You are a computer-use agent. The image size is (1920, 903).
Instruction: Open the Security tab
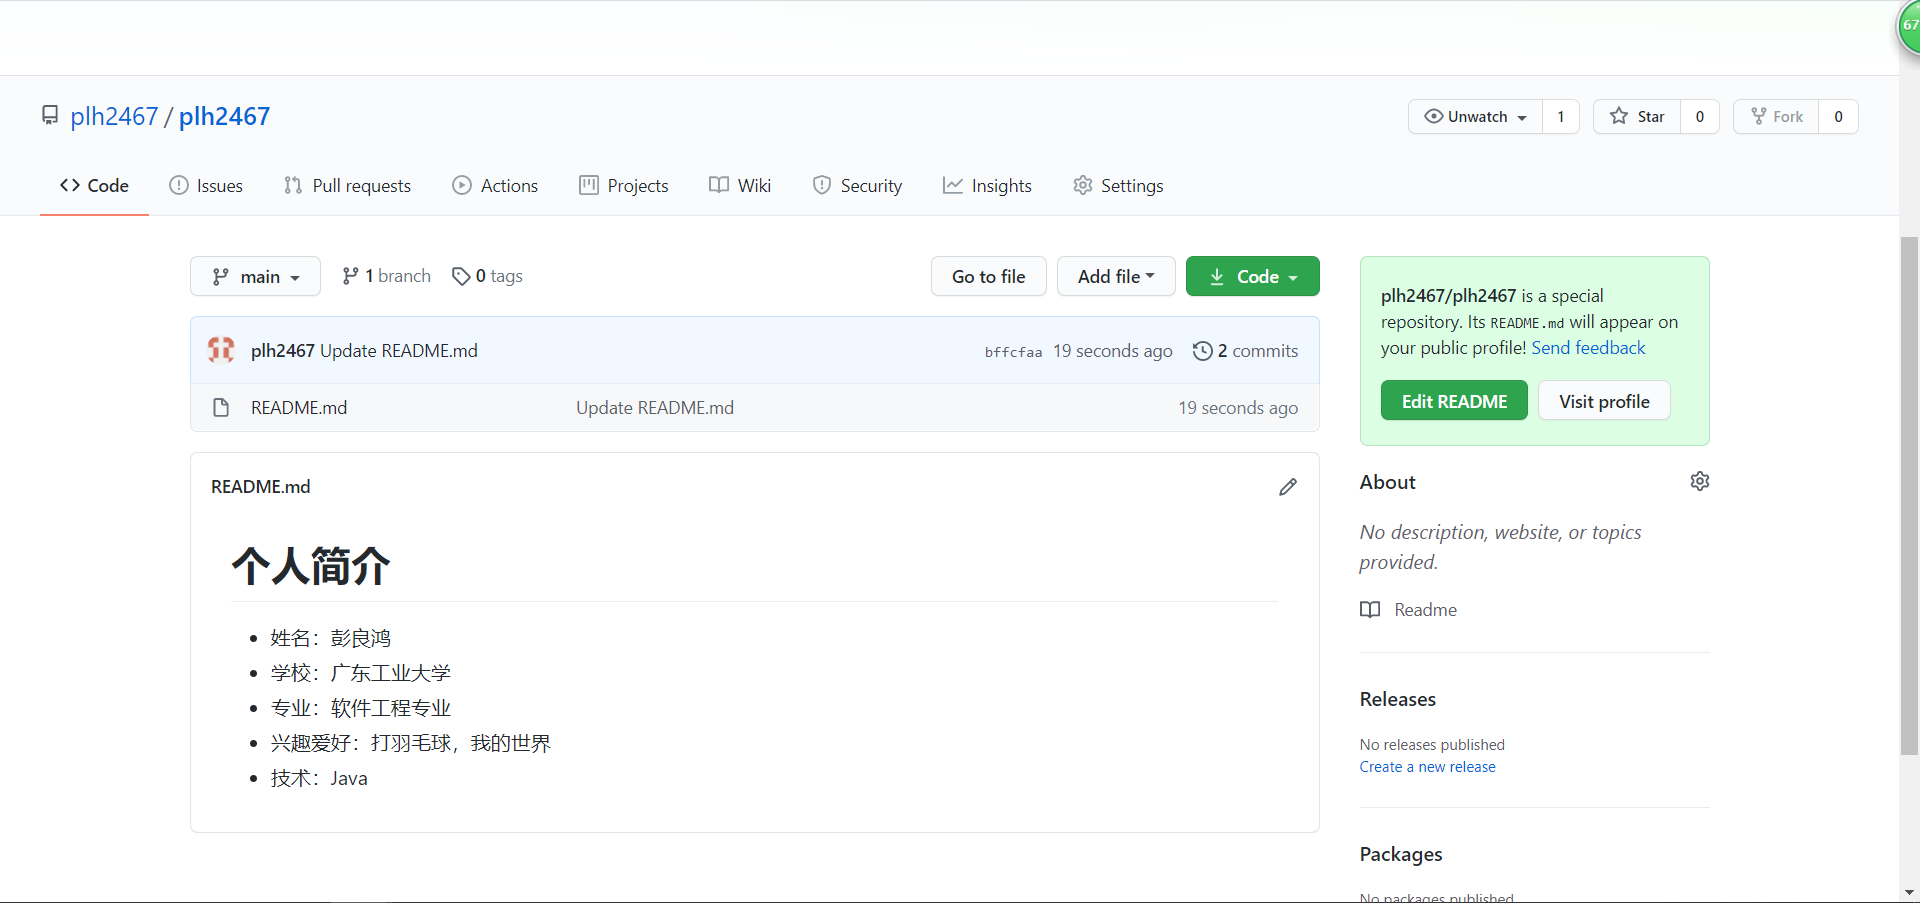pos(857,185)
